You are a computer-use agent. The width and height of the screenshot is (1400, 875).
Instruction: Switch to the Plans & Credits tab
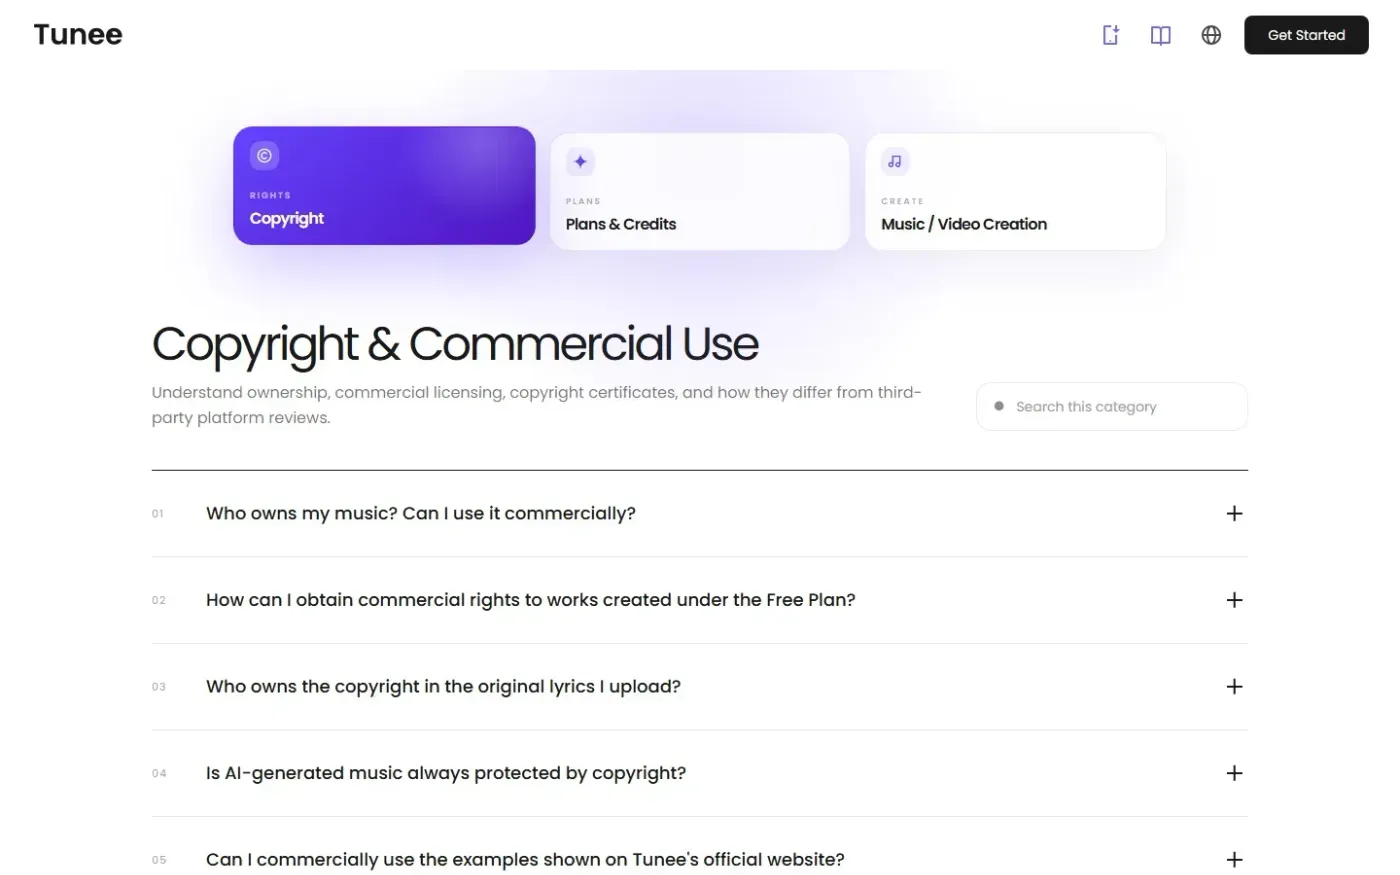click(x=699, y=191)
